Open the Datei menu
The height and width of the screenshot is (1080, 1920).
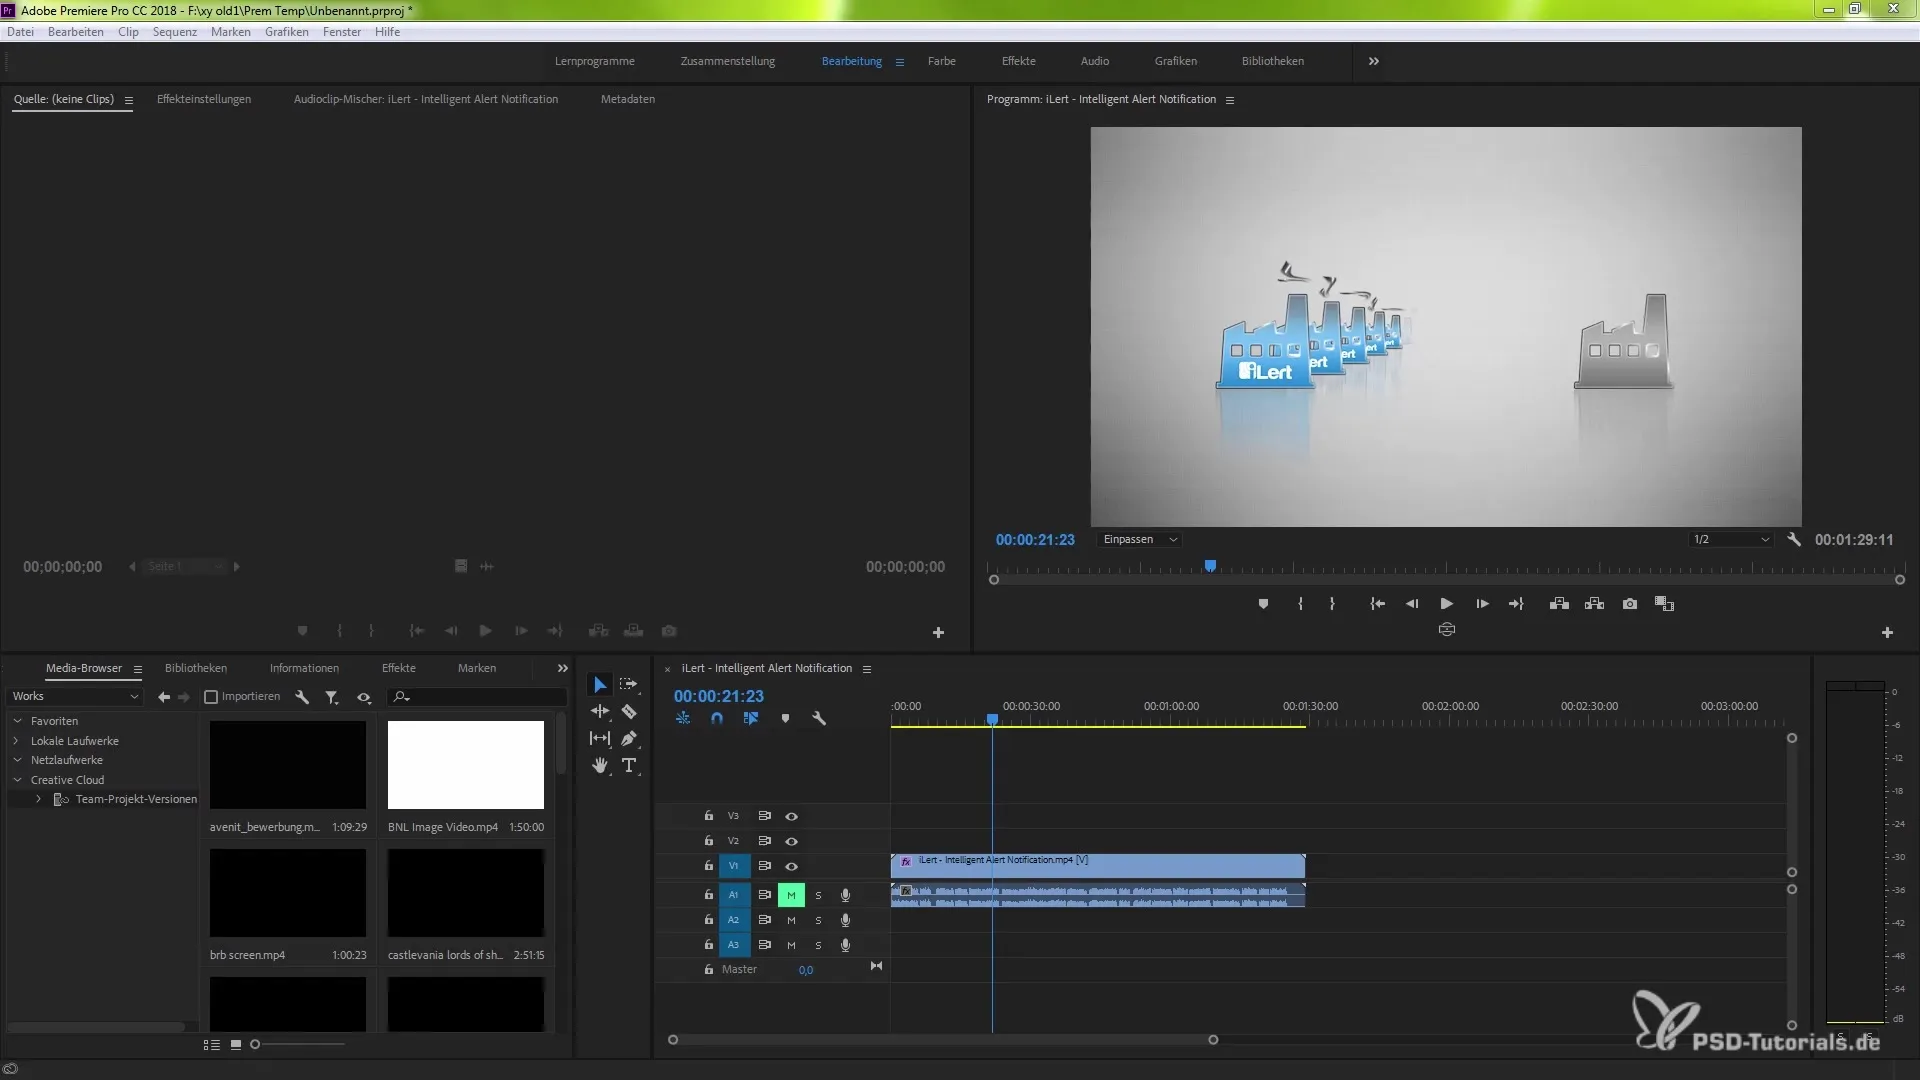20,32
